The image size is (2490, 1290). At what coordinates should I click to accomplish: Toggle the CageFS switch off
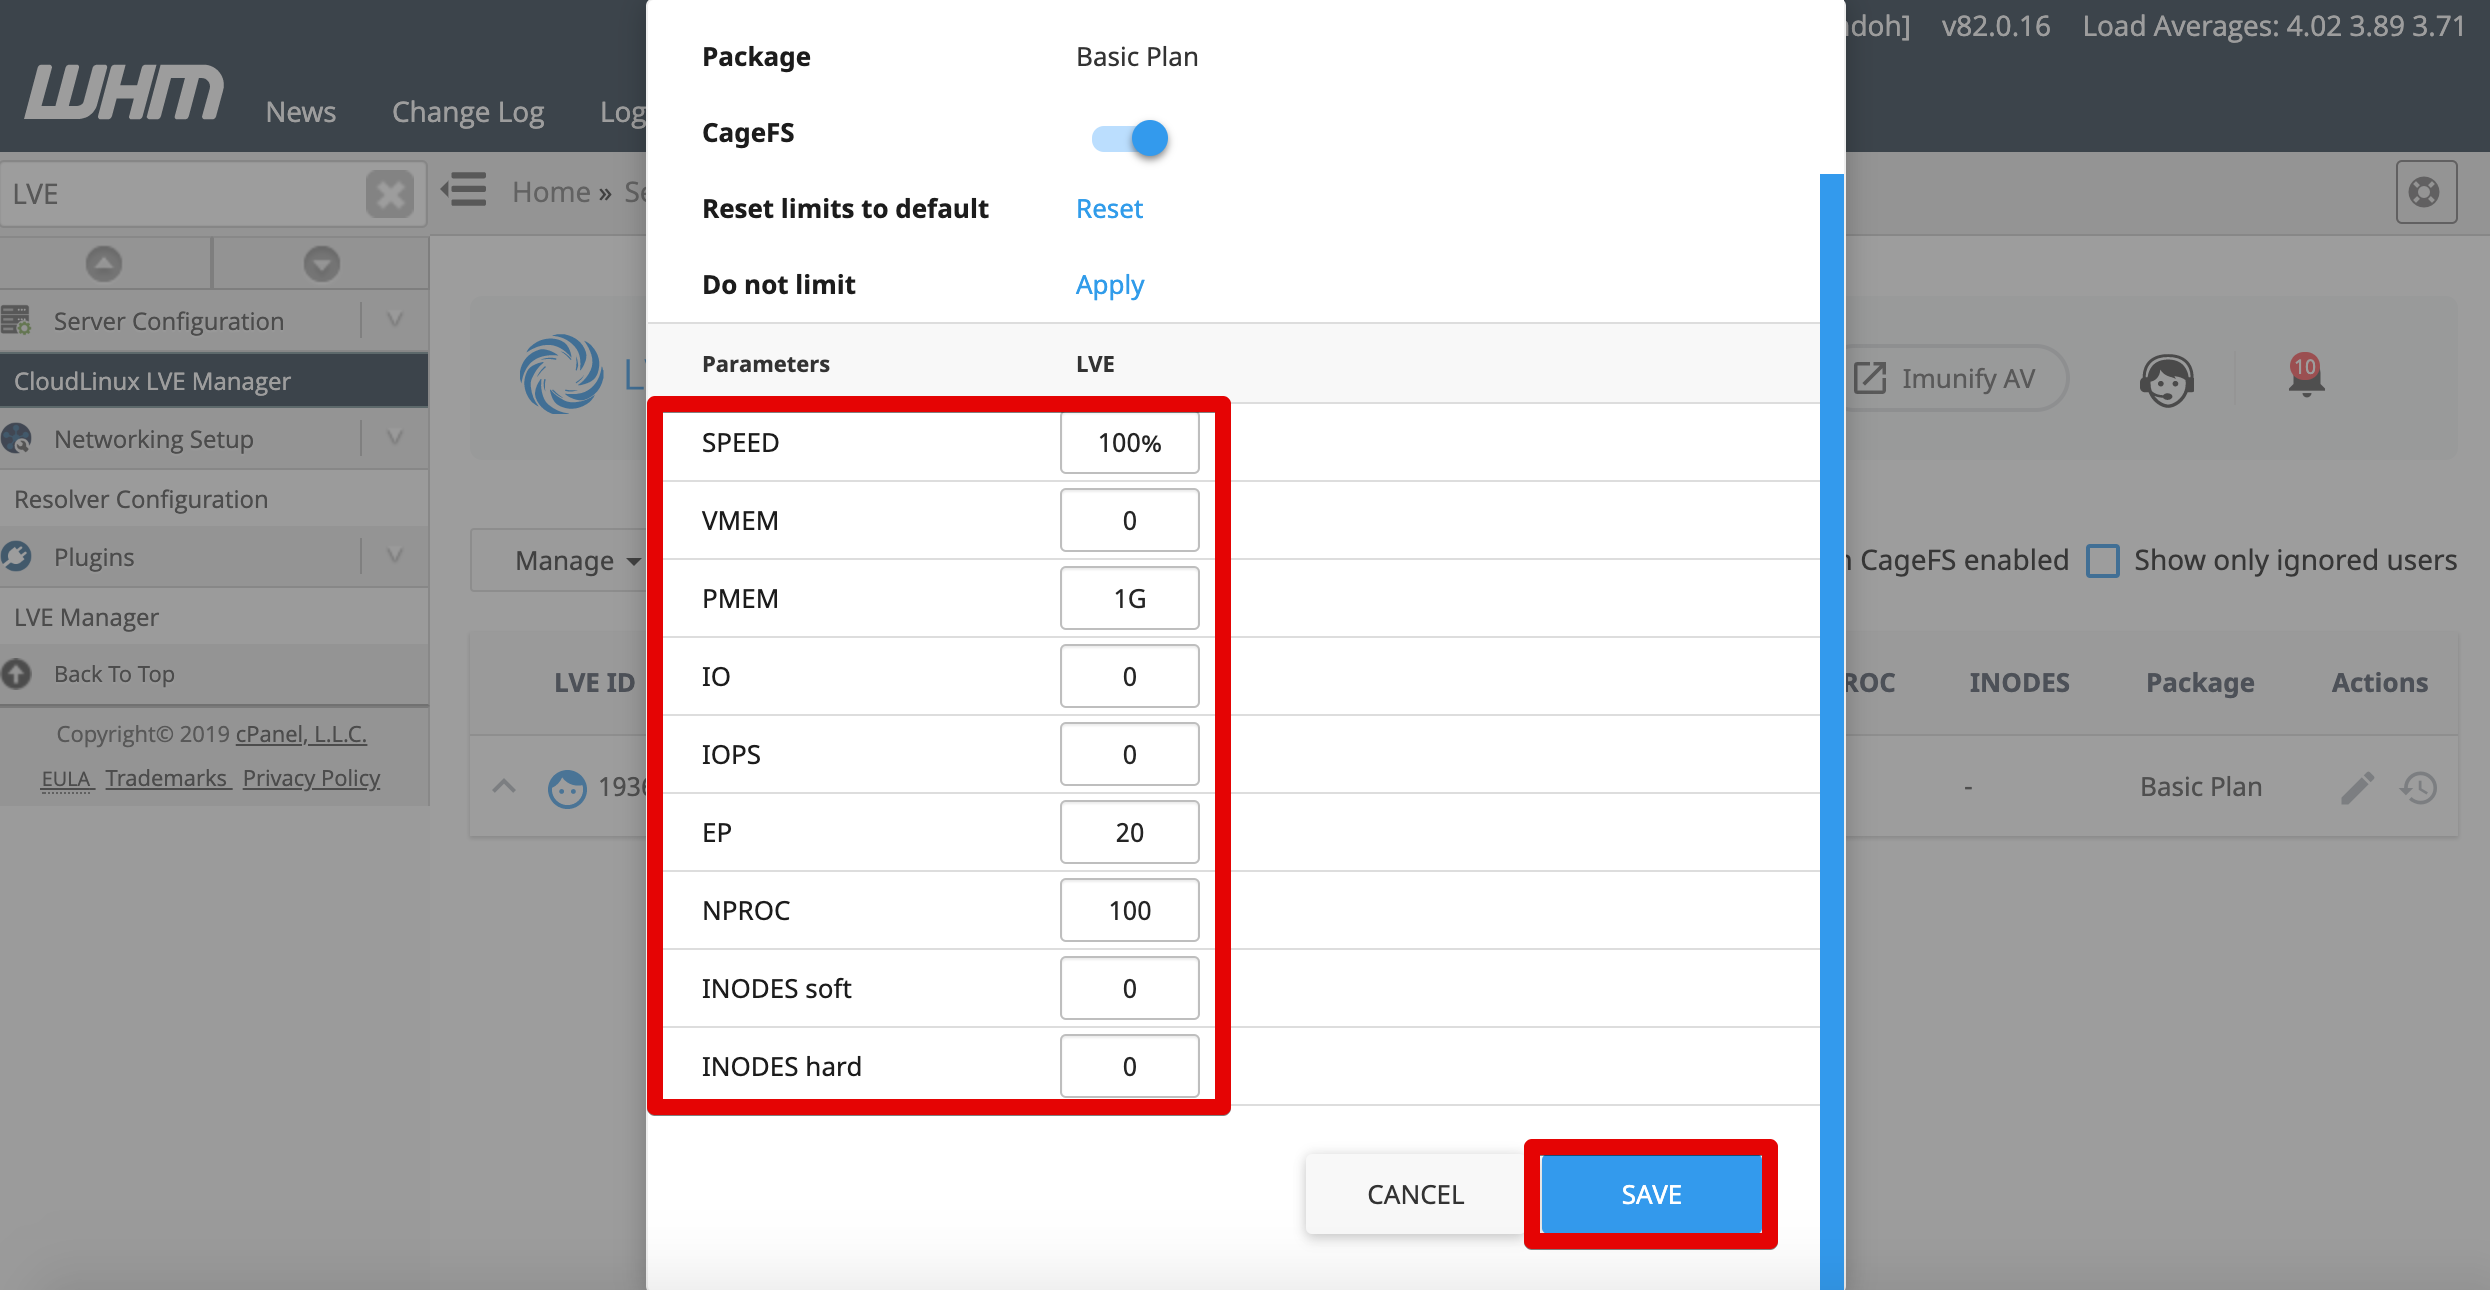point(1129,138)
